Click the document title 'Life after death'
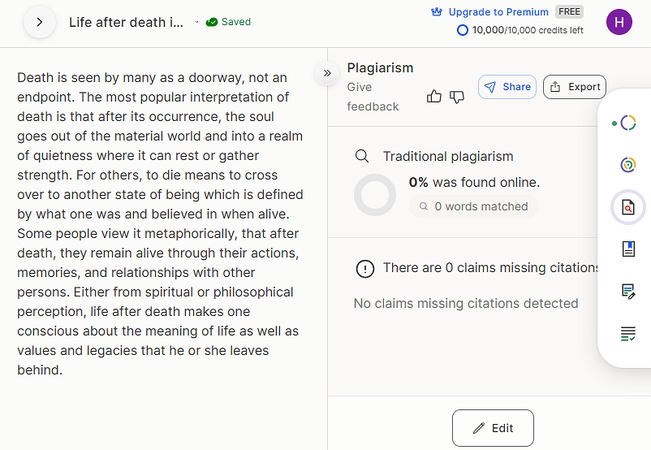 [126, 21]
